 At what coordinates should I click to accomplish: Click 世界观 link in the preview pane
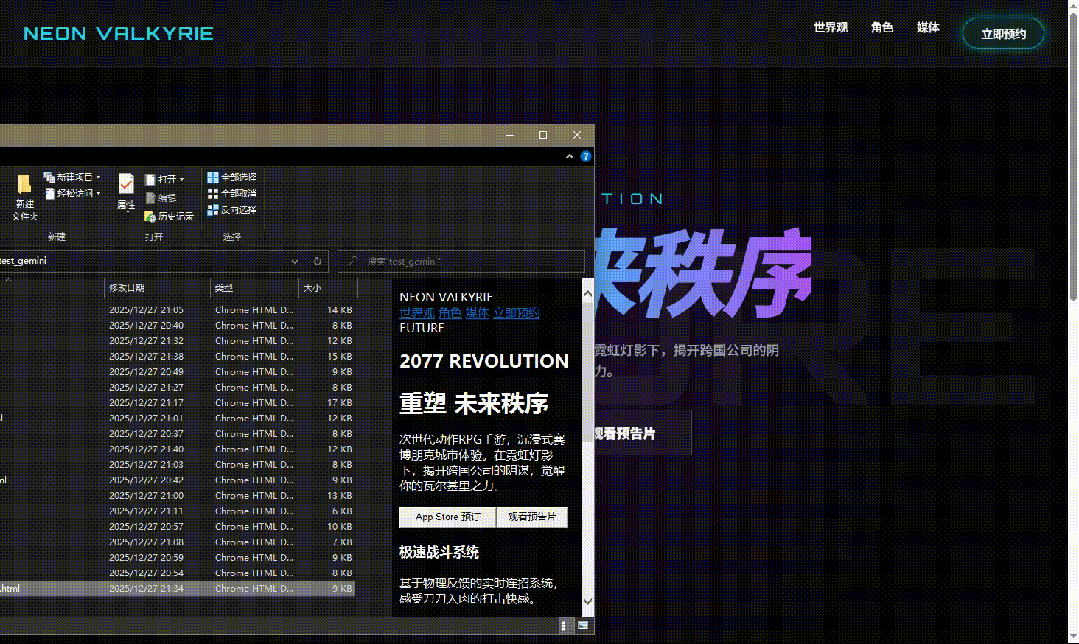click(x=416, y=313)
